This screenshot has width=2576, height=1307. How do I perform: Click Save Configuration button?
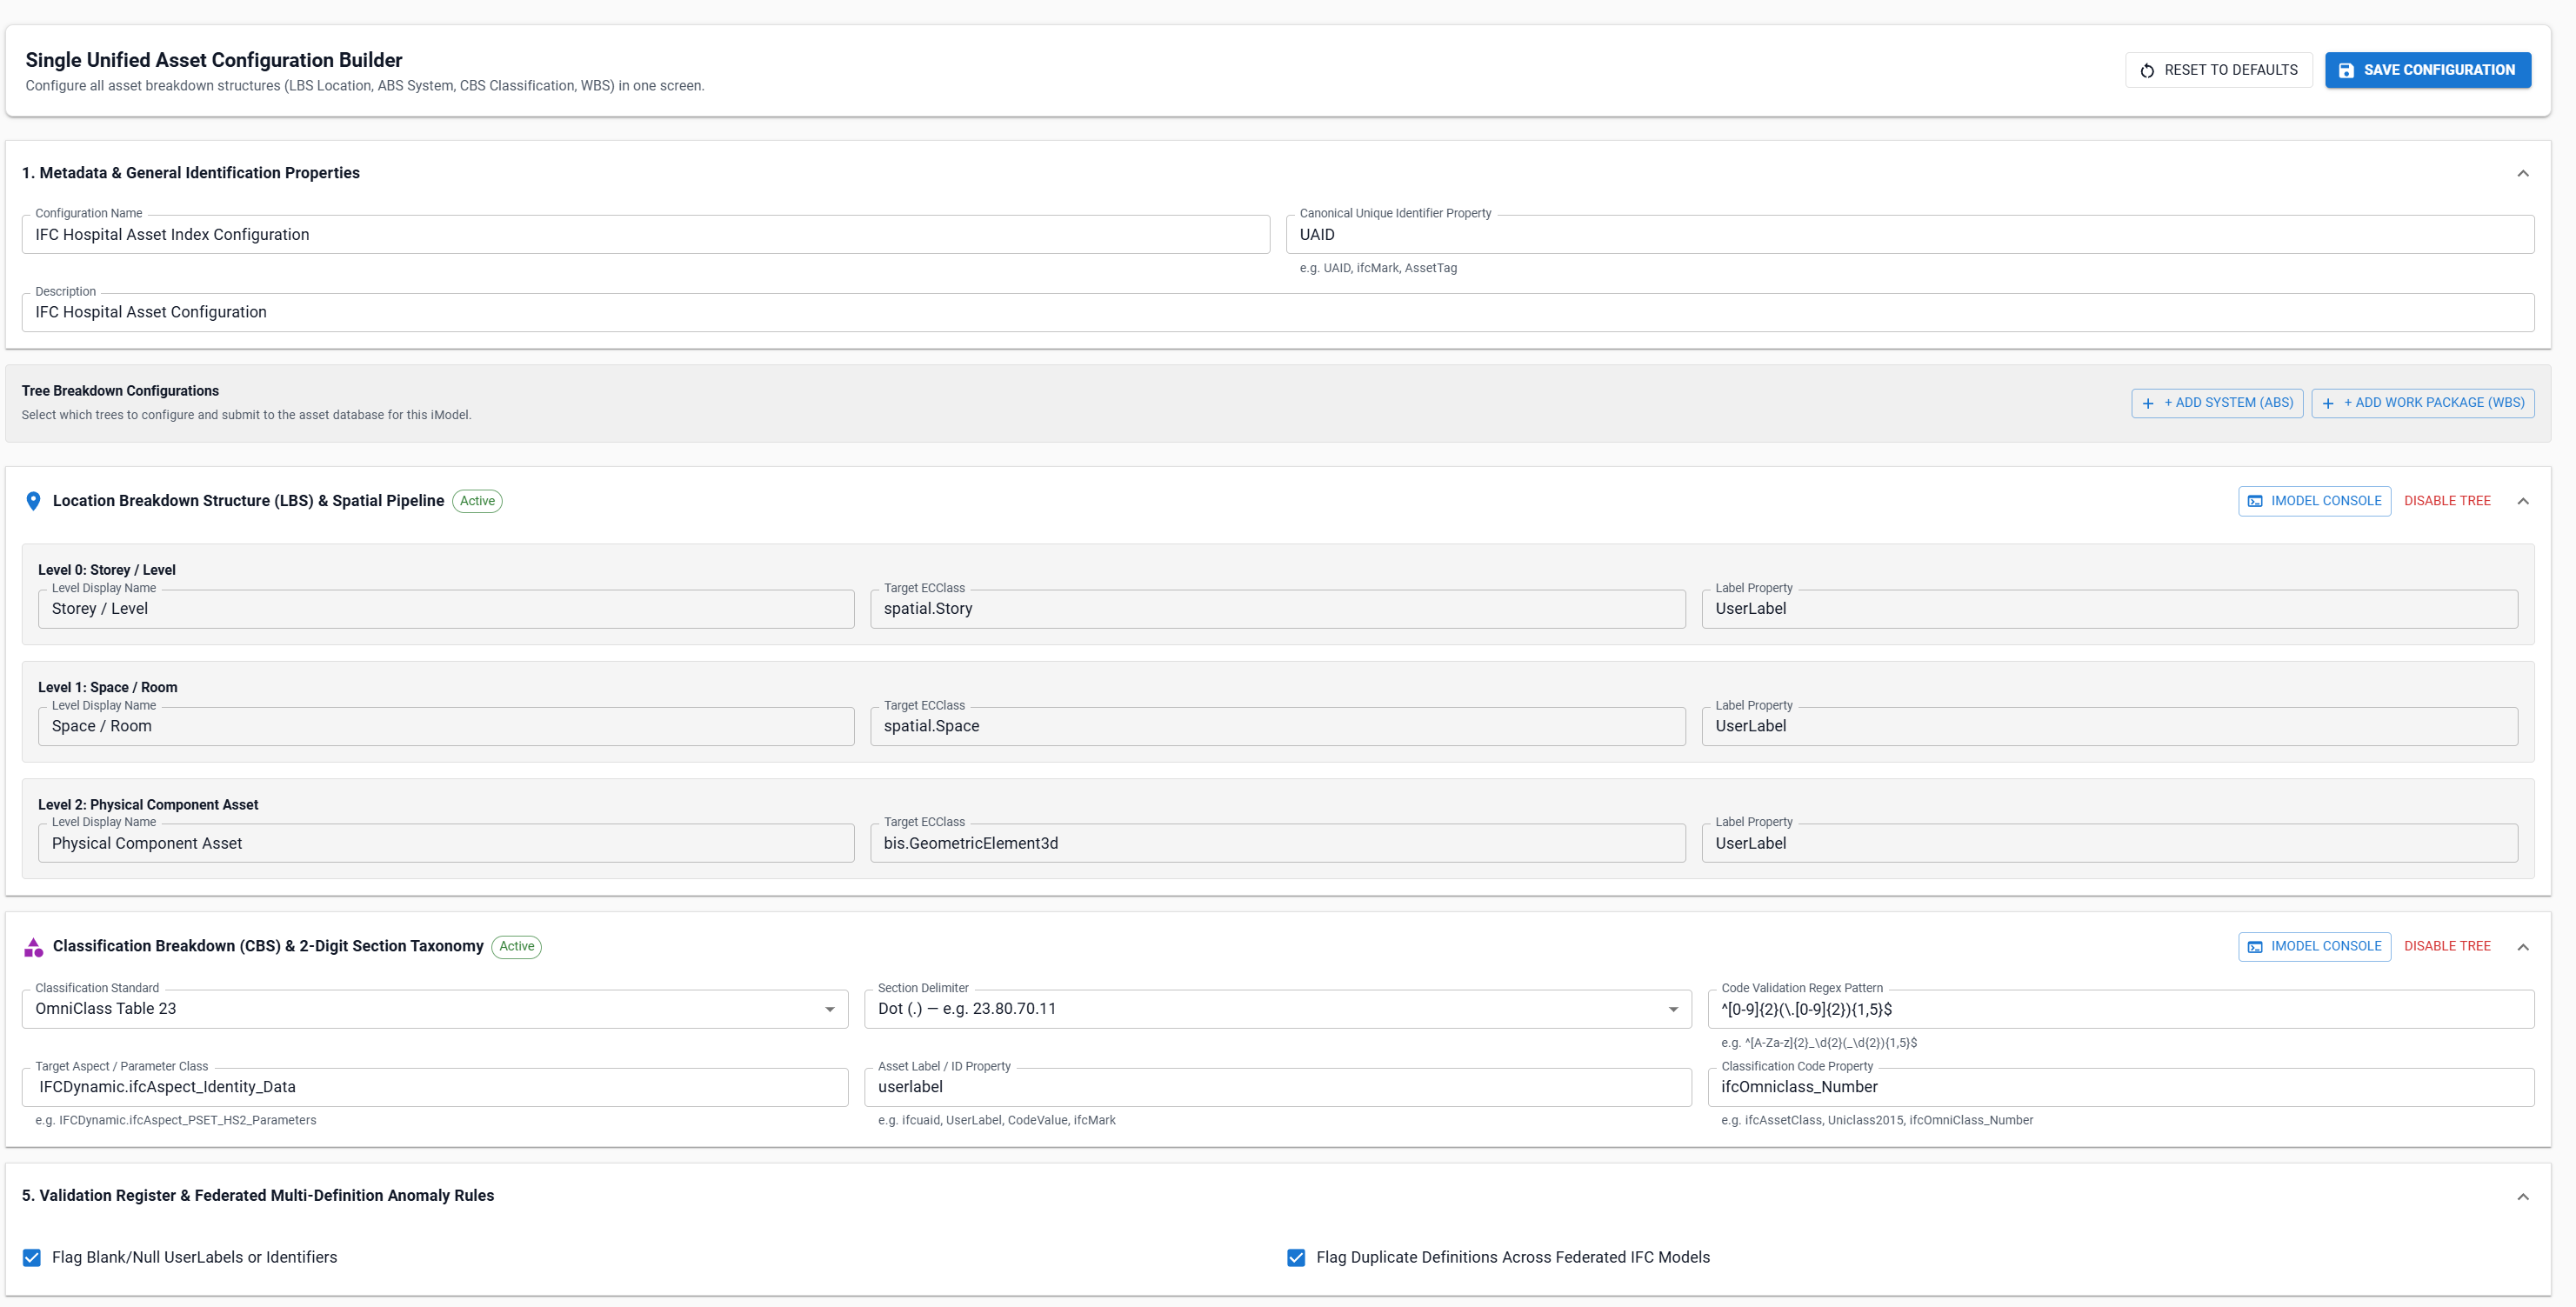pyautogui.click(x=2428, y=70)
